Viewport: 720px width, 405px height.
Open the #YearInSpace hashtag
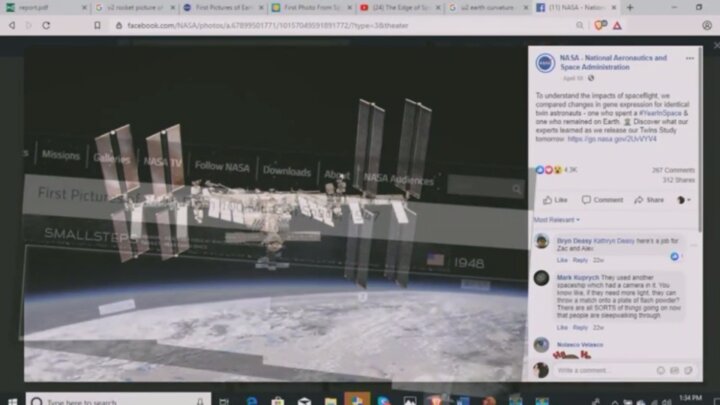pos(660,113)
